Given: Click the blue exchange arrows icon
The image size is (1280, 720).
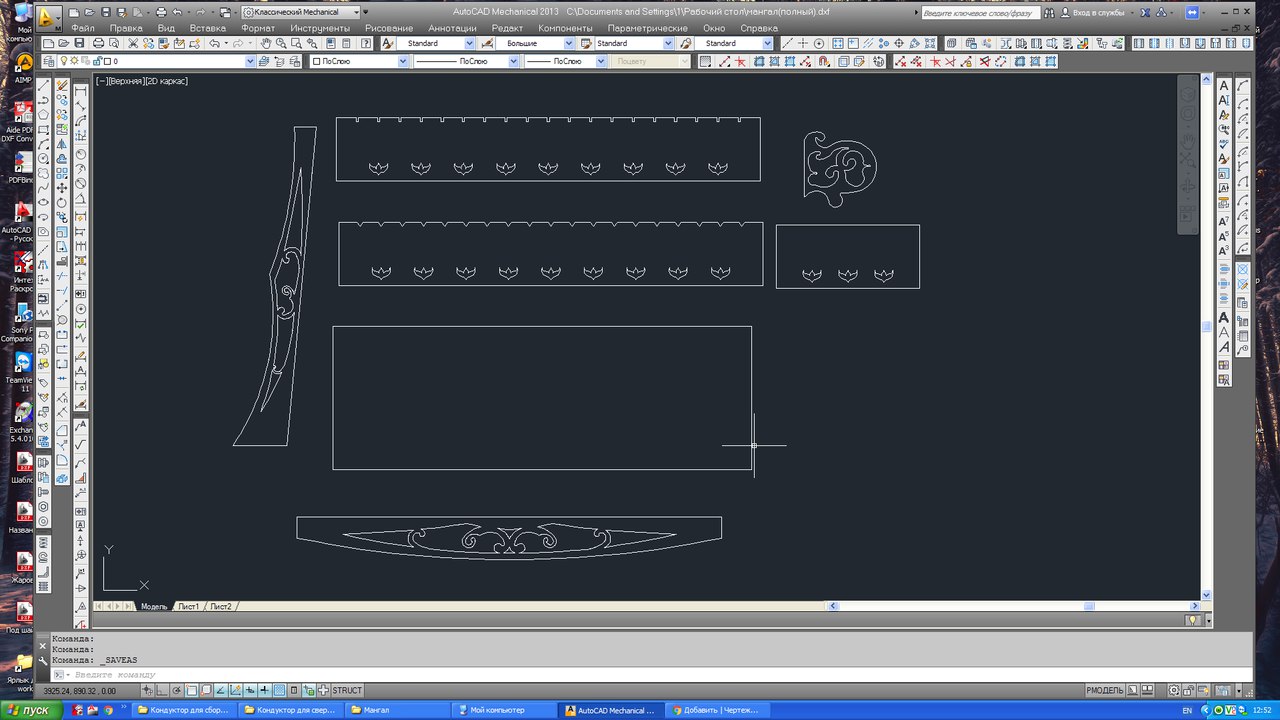Looking at the screenshot, I should point(1192,13).
